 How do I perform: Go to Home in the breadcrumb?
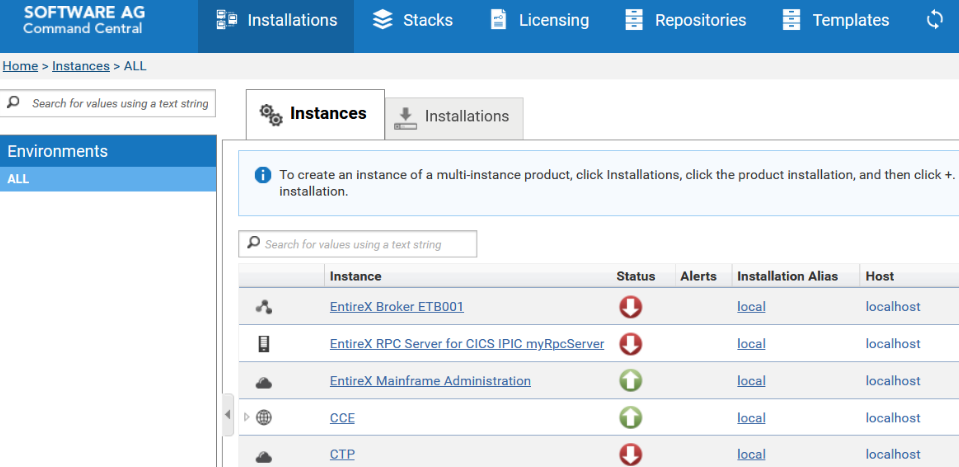[x=20, y=66]
